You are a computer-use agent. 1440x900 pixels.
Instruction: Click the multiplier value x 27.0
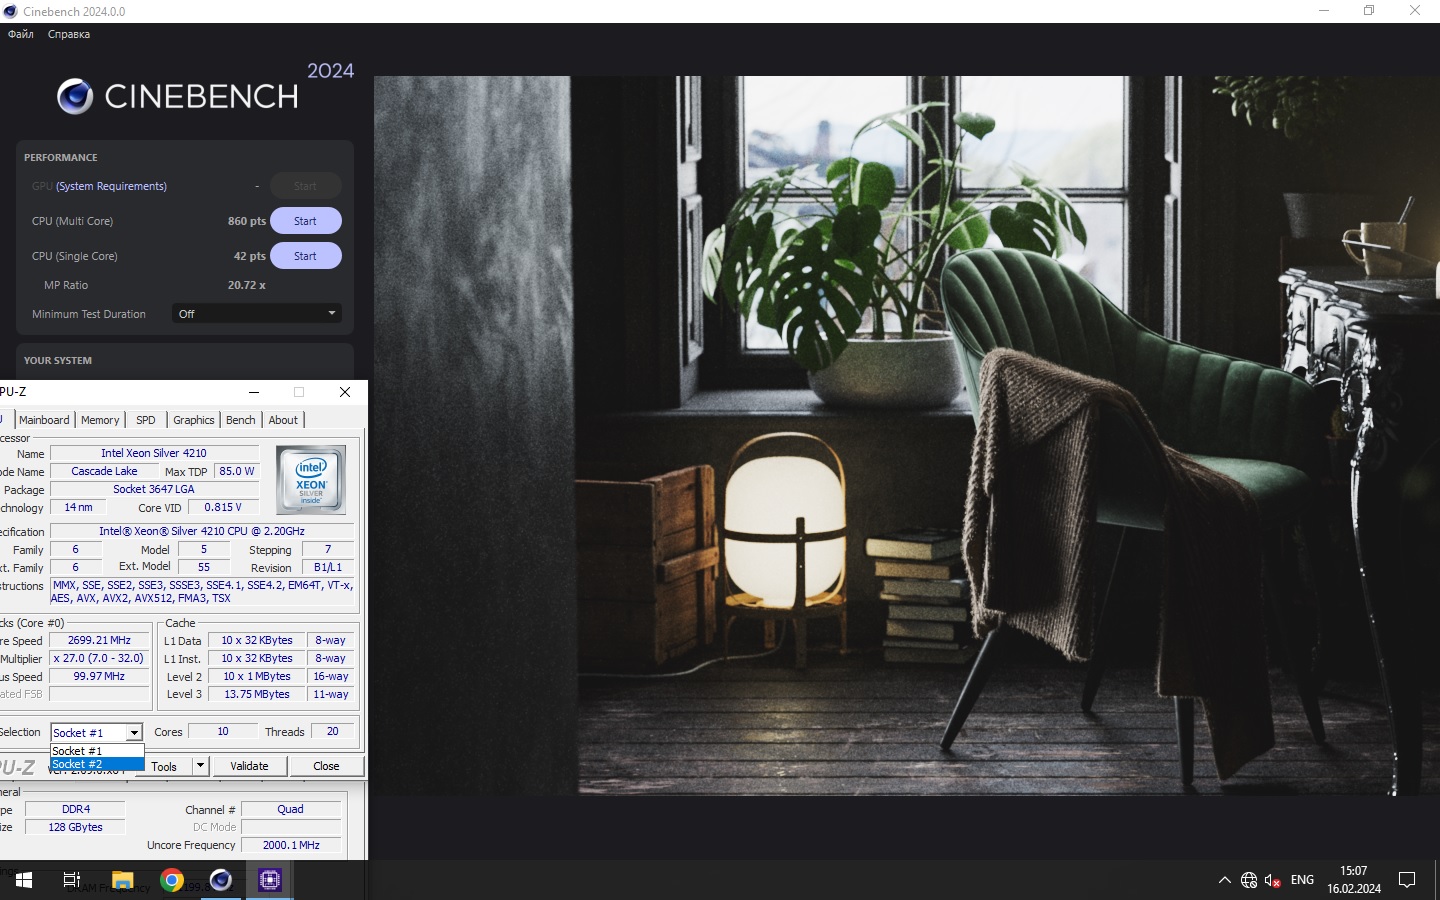tap(99, 658)
